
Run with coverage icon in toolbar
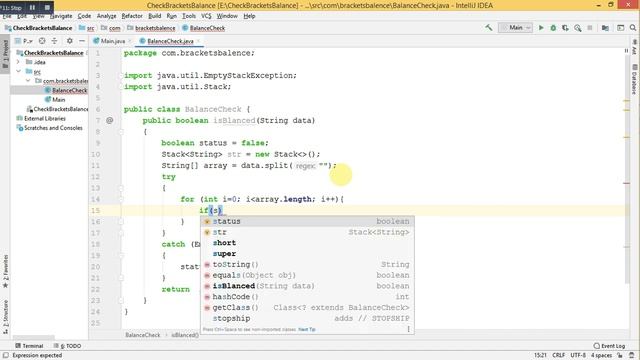click(x=565, y=28)
